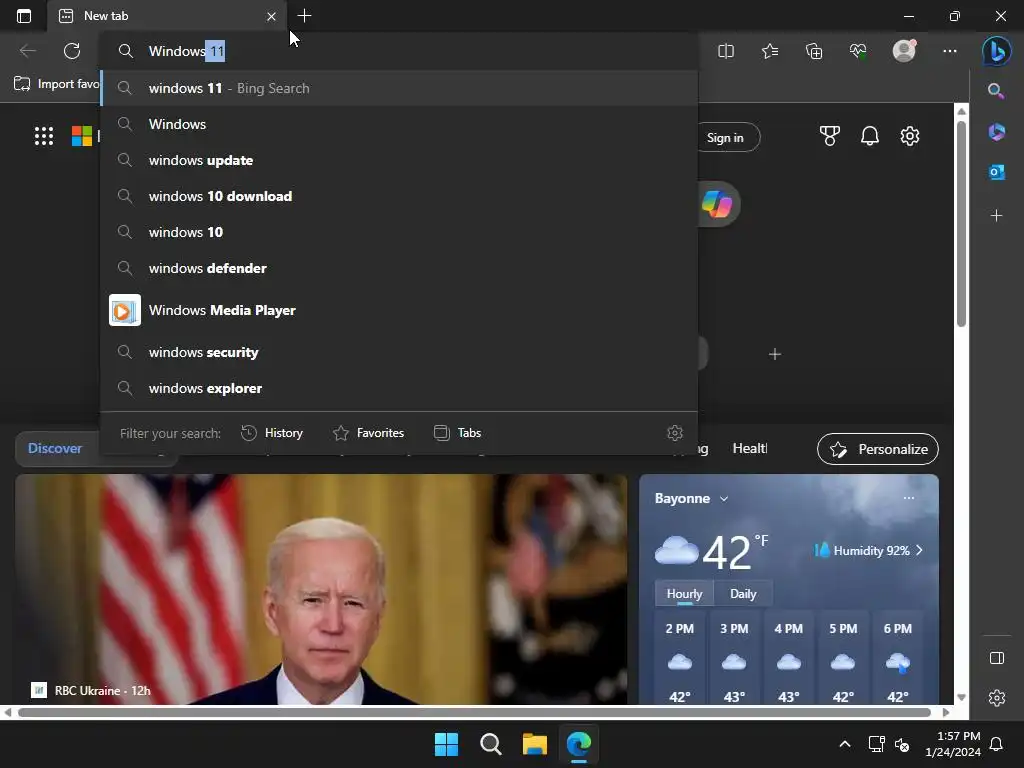Open the Split screen icon

pyautogui.click(x=726, y=51)
